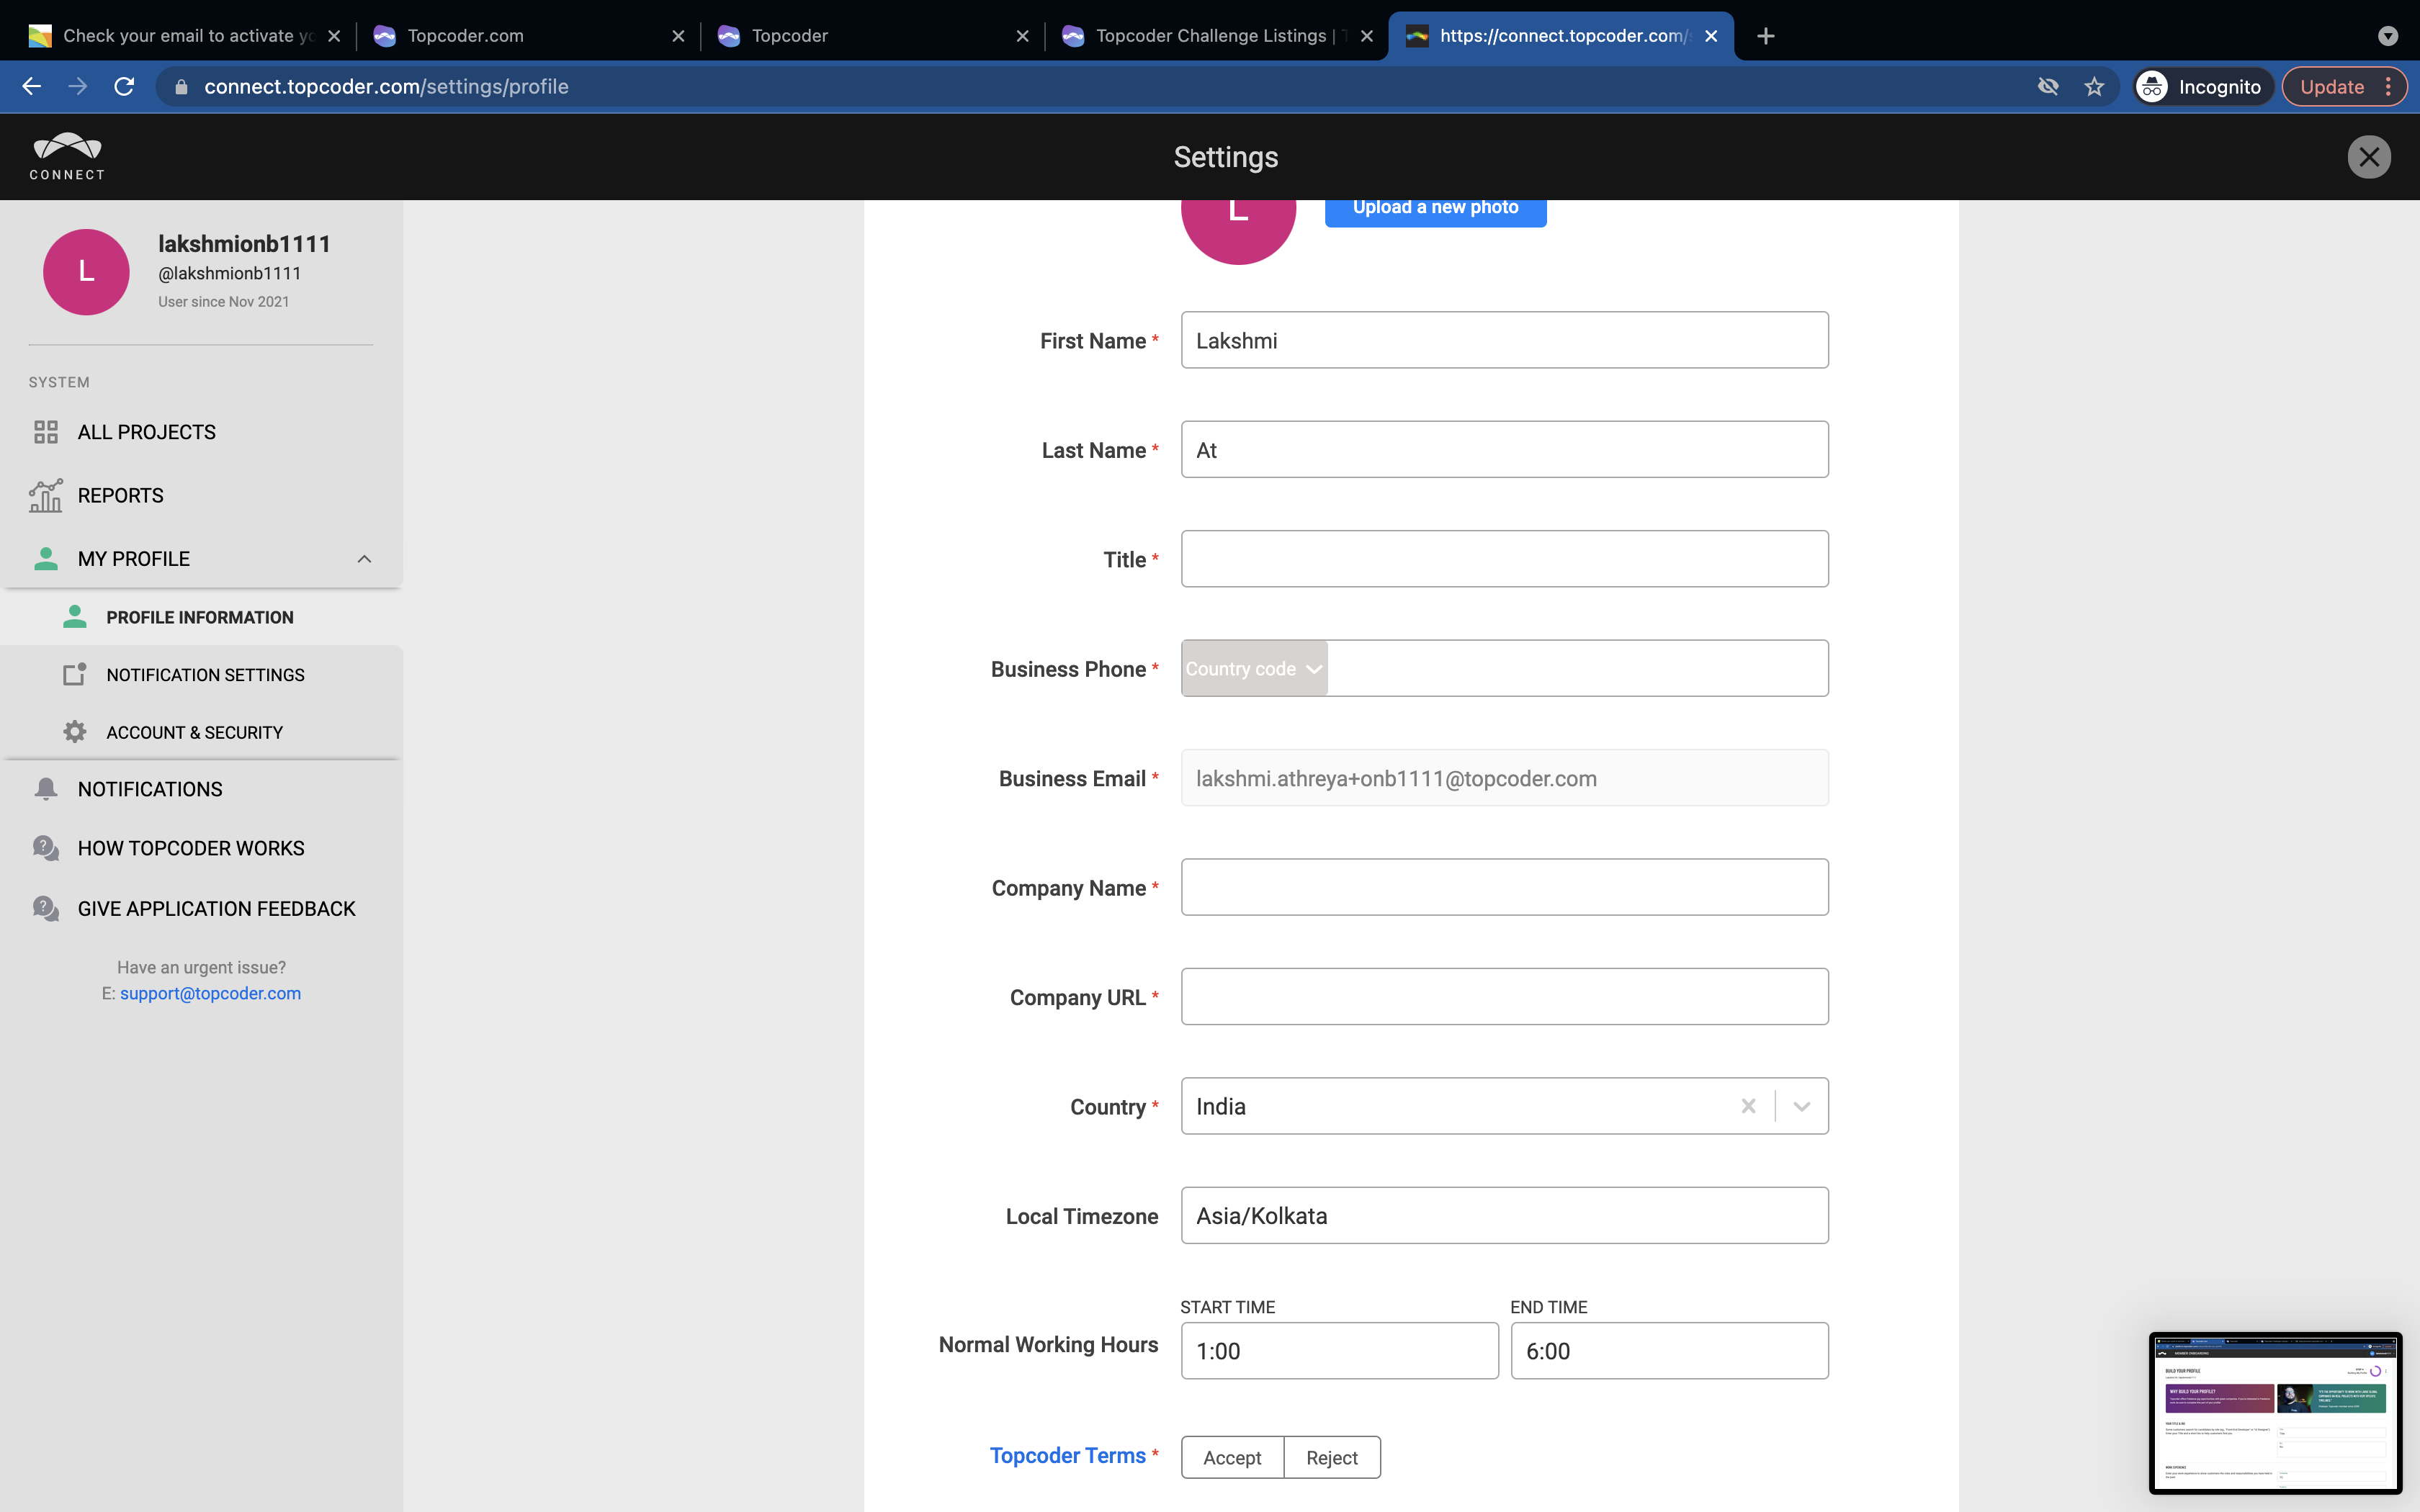Image resolution: width=2420 pixels, height=1512 pixels.
Task: Click into the Last Name field
Action: 1504,449
